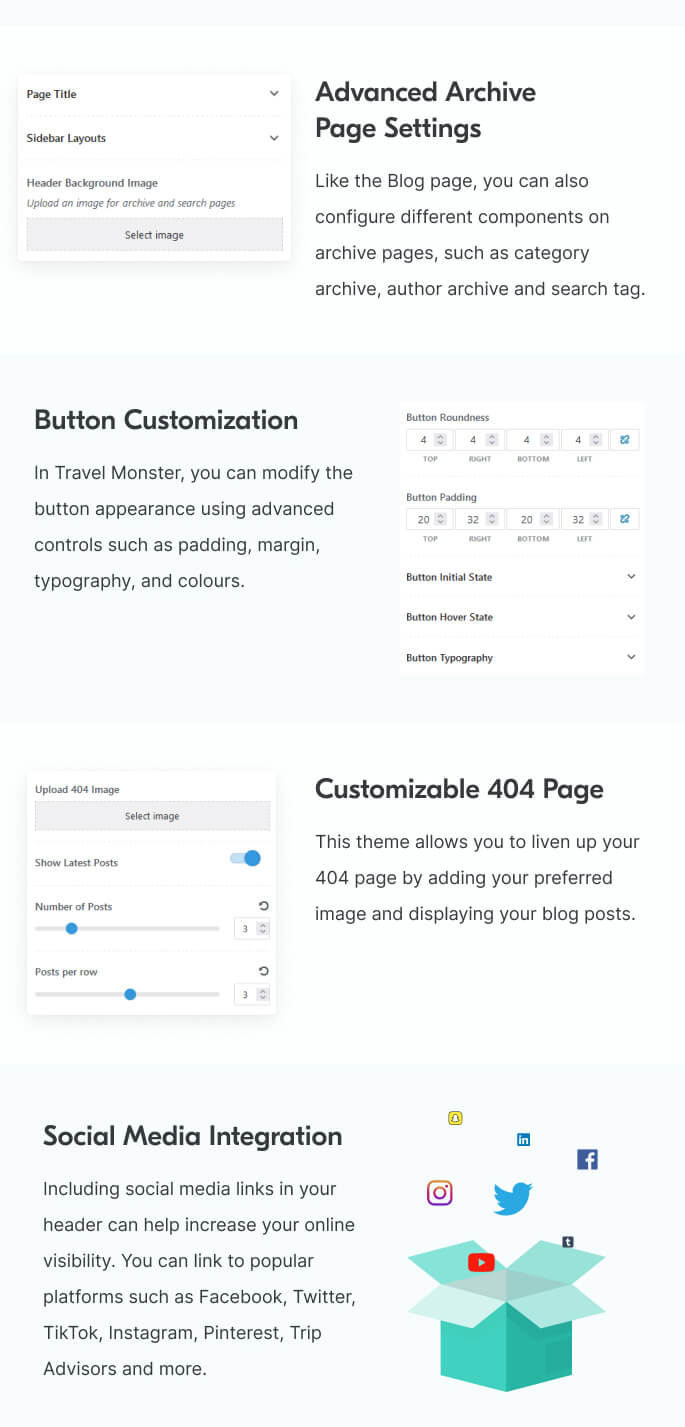Click the Posts per row slider handle

point(130,994)
